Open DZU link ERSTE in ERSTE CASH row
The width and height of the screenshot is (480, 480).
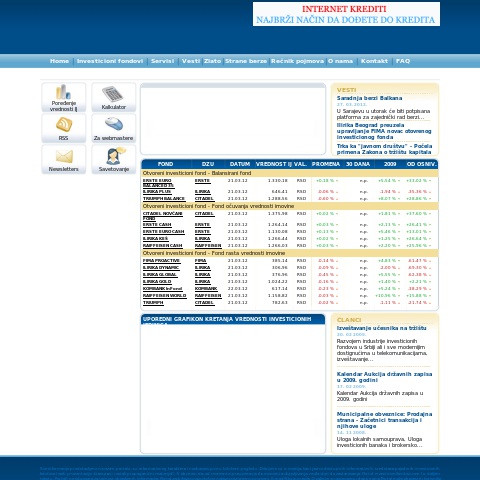point(202,225)
